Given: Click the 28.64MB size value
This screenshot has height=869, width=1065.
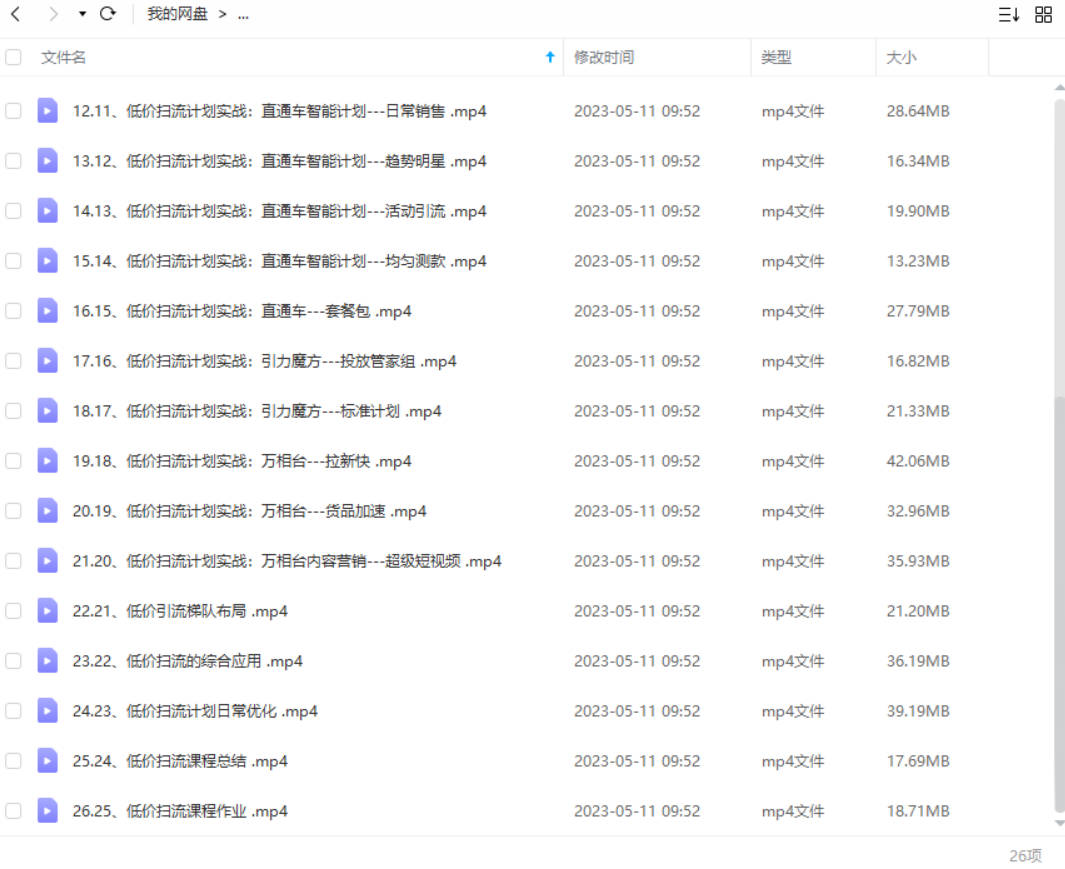Looking at the screenshot, I should (918, 111).
